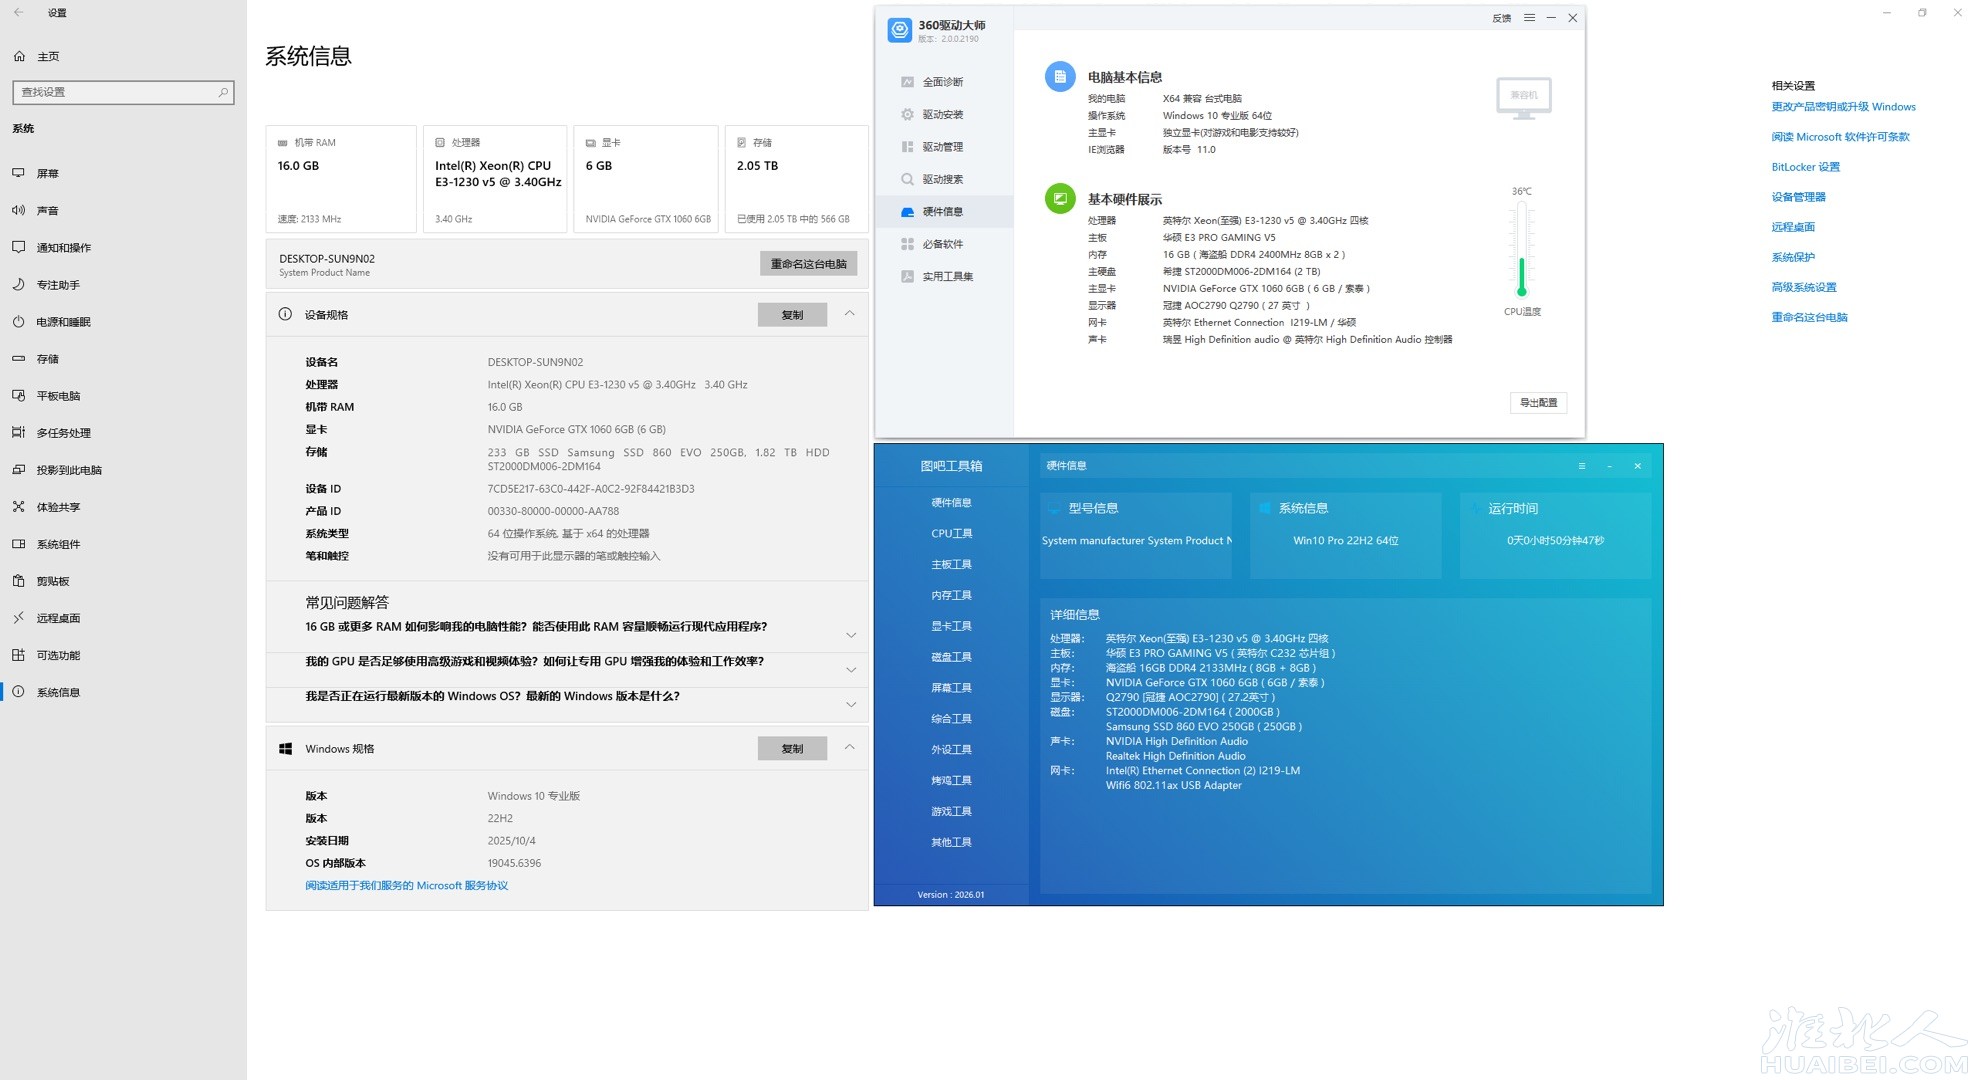This screenshot has height=1080, width=1975.
Task: Select 必备软件 in 360驱动大师
Action: click(x=944, y=244)
